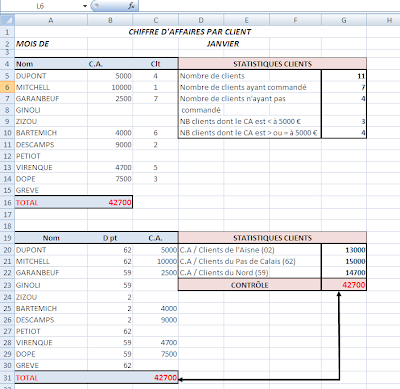The width and height of the screenshot is (400, 389).
Task: Click the CONTRÔLE label cell
Action: tap(250, 285)
